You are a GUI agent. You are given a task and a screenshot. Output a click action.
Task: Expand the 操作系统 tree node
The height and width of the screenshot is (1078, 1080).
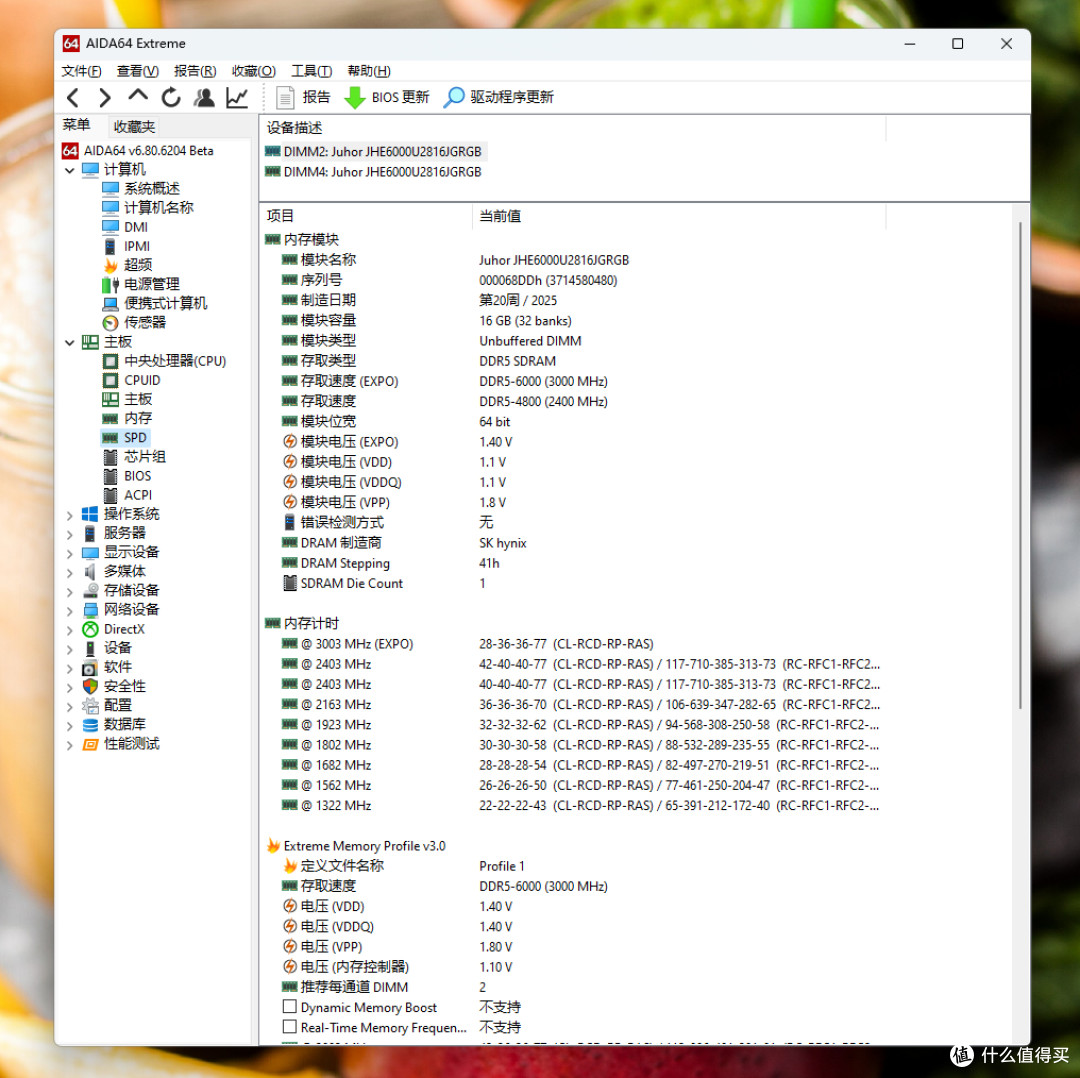pos(70,515)
